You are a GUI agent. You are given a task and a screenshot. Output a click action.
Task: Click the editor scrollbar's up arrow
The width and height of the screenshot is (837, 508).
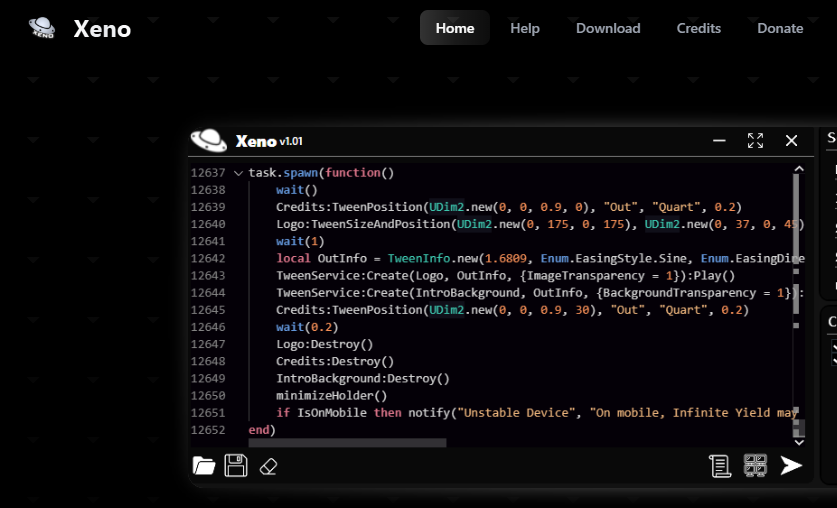[799, 169]
